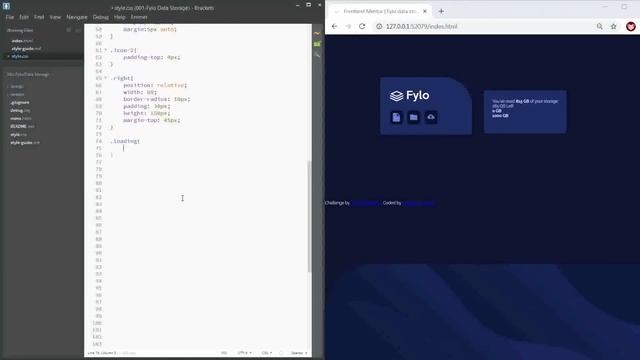This screenshot has width=640, height=360.
Task: Collapse the .icon-2 rule fold arrow
Action: [106, 50]
